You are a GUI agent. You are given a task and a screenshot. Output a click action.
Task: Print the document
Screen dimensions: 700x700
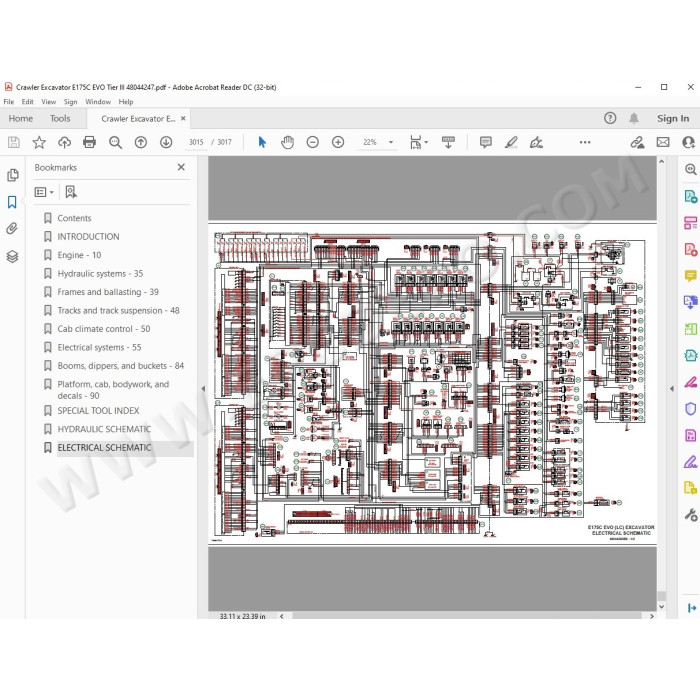(x=89, y=142)
